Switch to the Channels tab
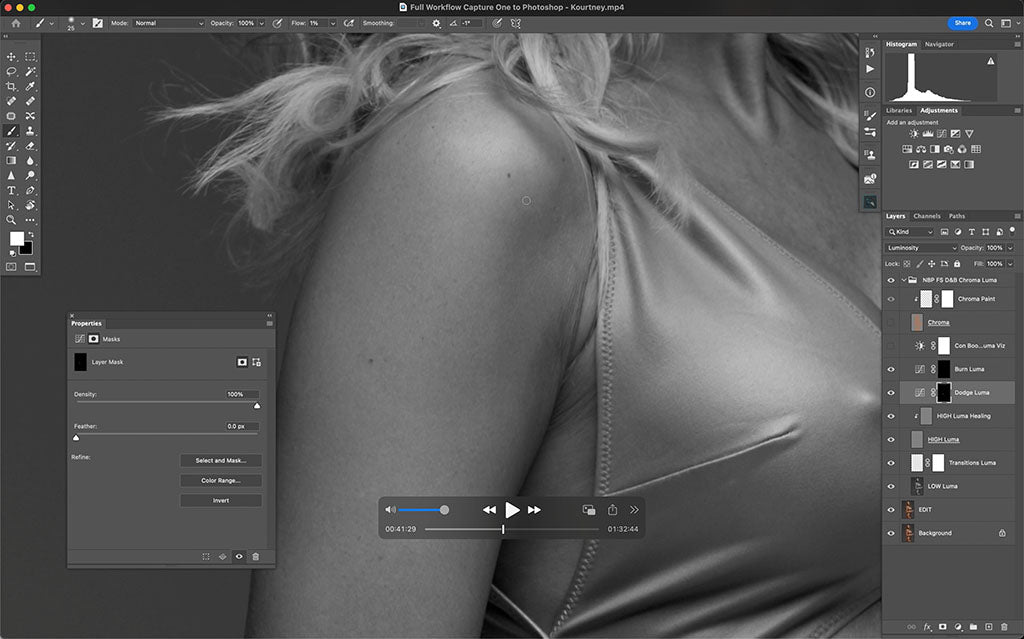 tap(925, 215)
